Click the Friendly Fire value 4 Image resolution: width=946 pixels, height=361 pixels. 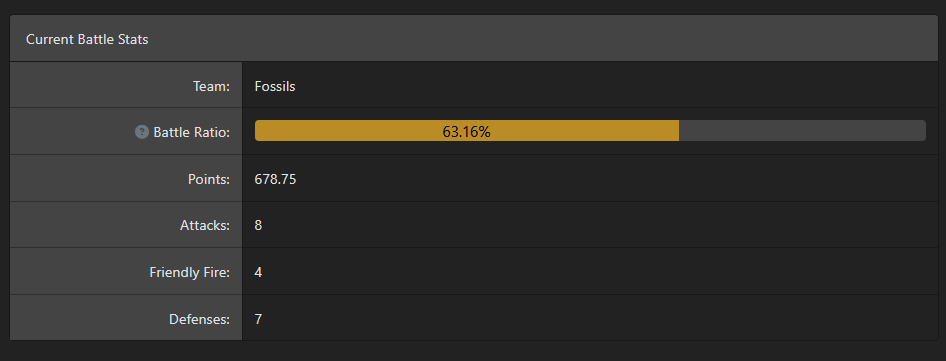pyautogui.click(x=258, y=272)
